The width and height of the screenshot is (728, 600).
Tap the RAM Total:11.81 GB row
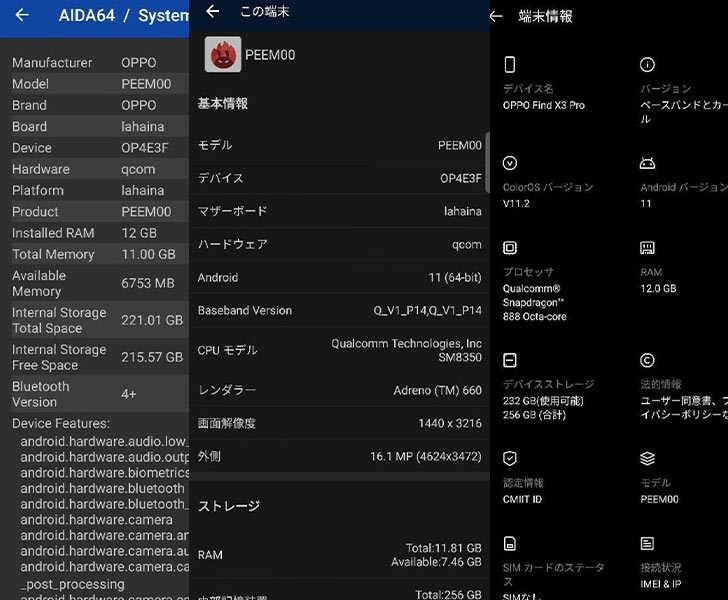coord(339,555)
